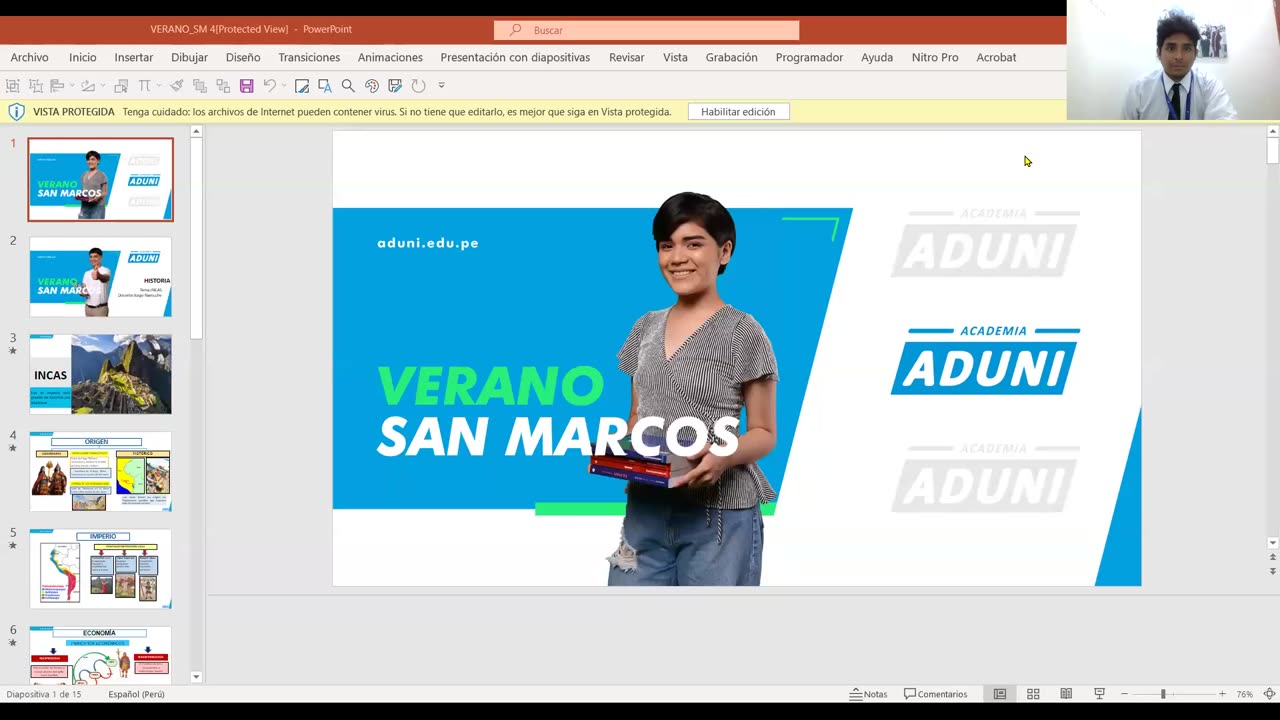
Task: Open Customize Quick Access Toolbar dropdown
Action: [x=441, y=86]
